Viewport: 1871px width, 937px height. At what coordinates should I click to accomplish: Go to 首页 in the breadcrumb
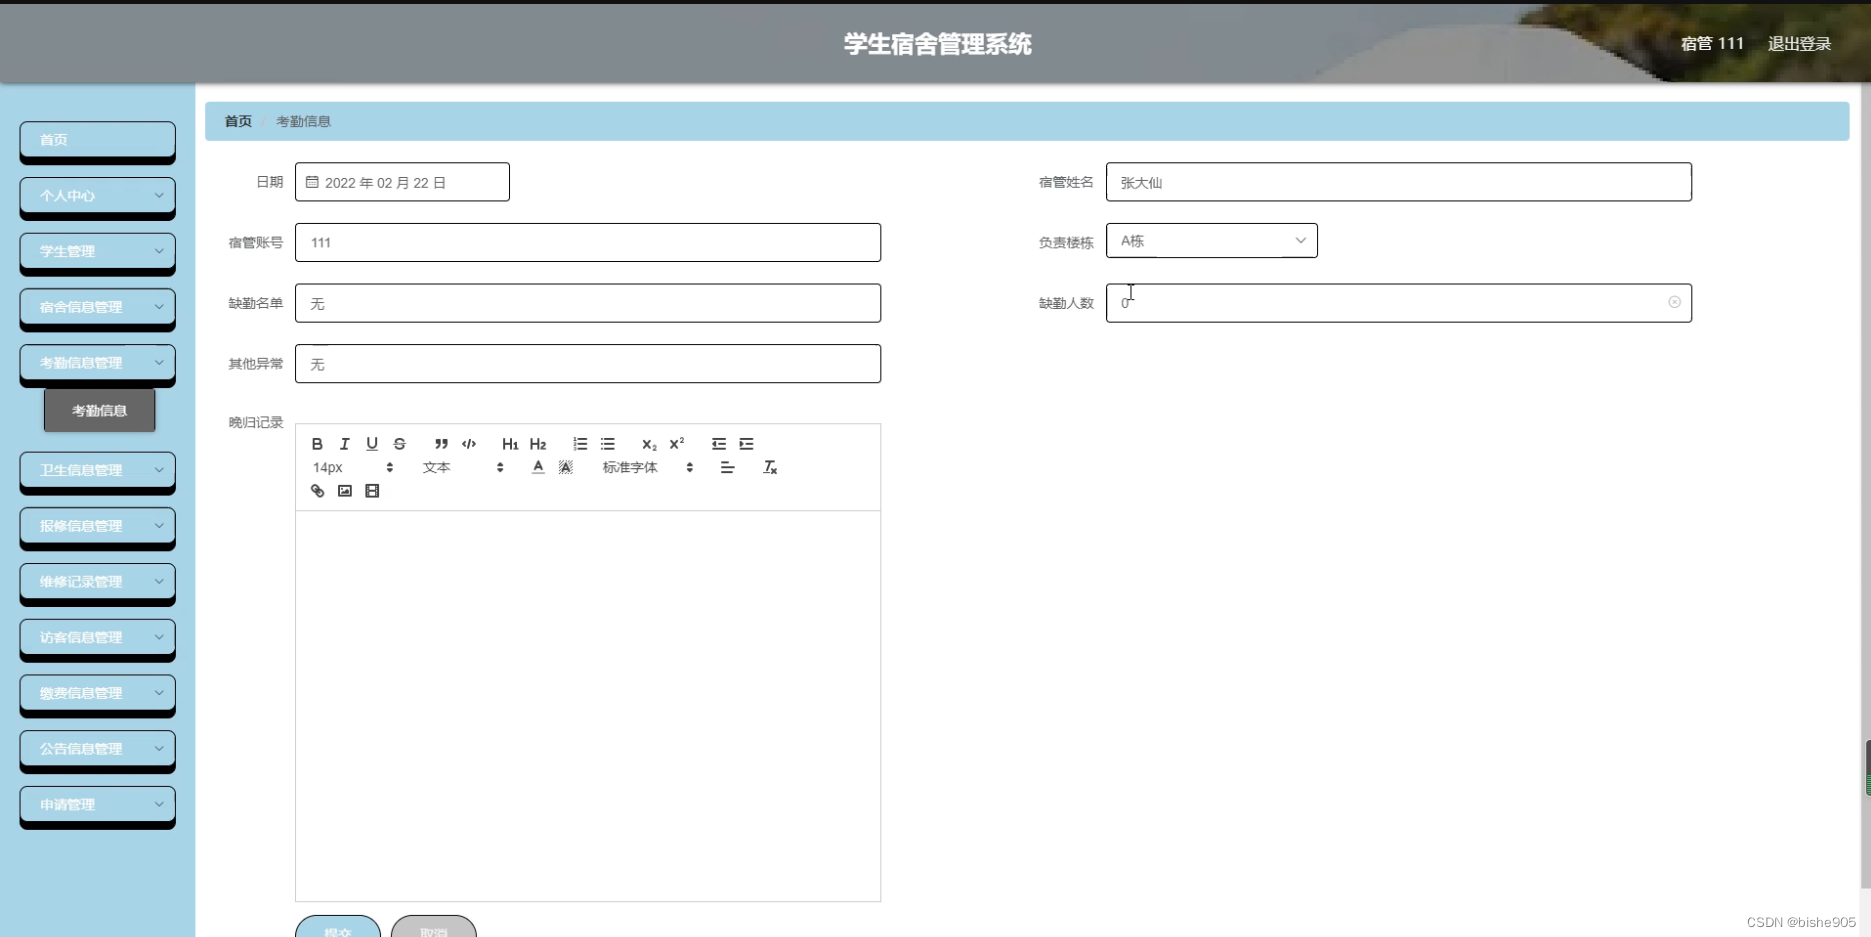(x=237, y=121)
